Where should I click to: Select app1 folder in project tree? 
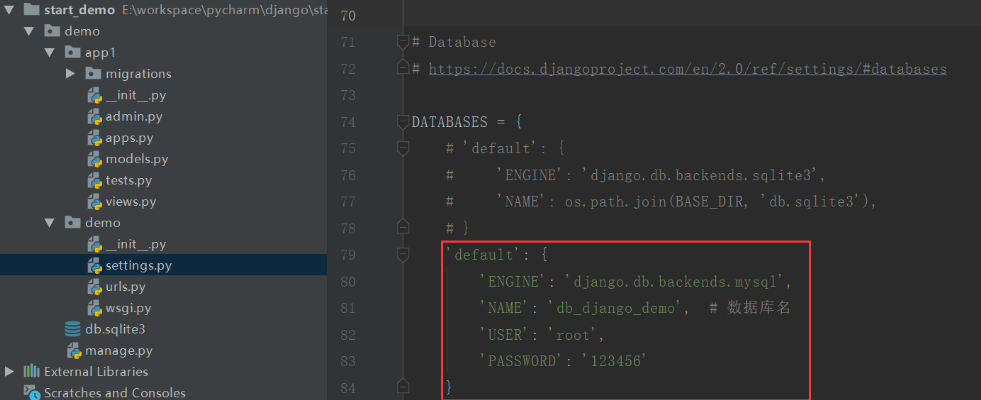click(x=101, y=53)
